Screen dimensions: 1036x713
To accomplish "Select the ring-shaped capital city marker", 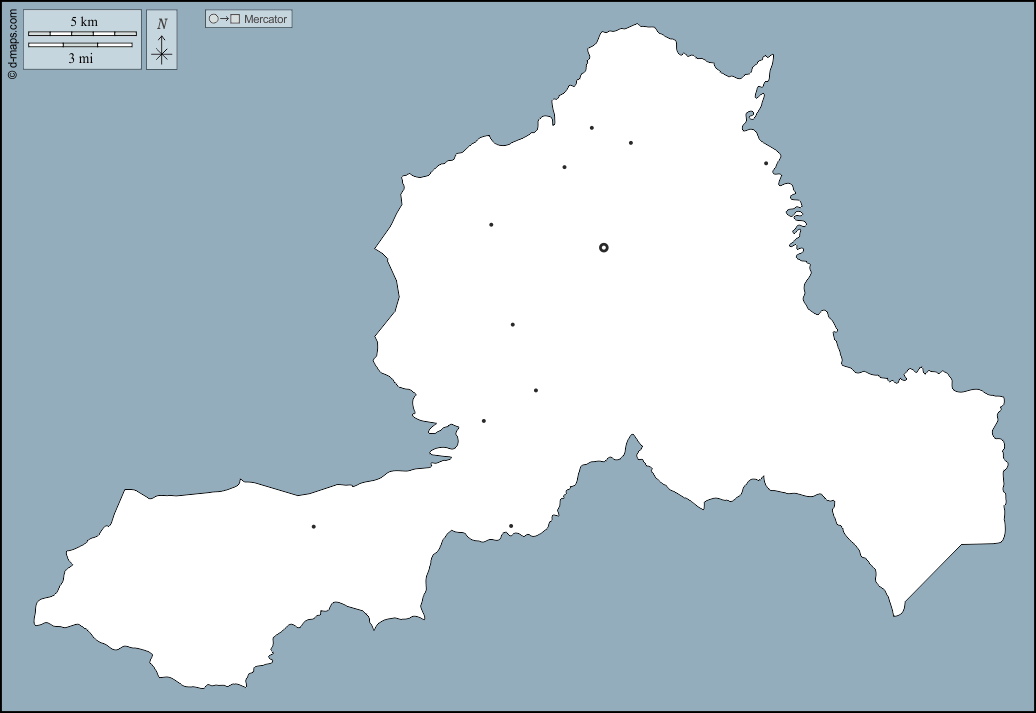I will tap(603, 247).
